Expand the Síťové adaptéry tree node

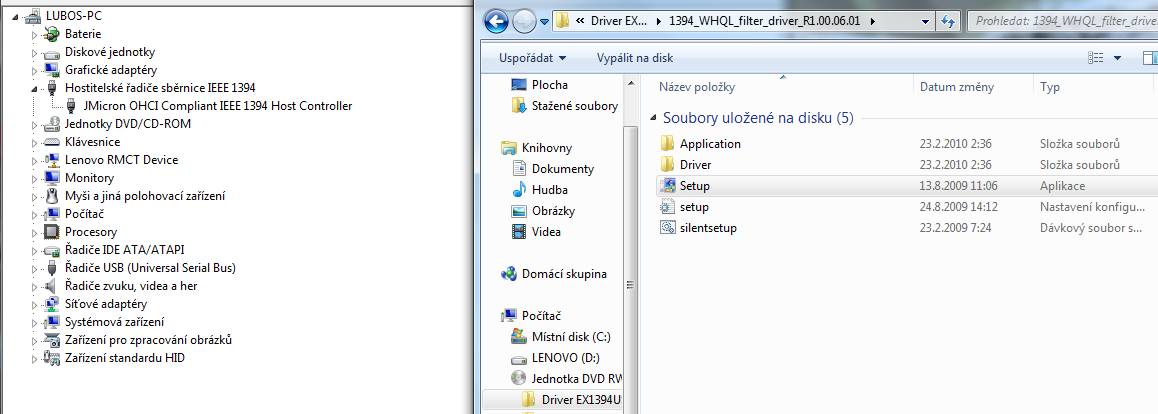tap(35, 304)
